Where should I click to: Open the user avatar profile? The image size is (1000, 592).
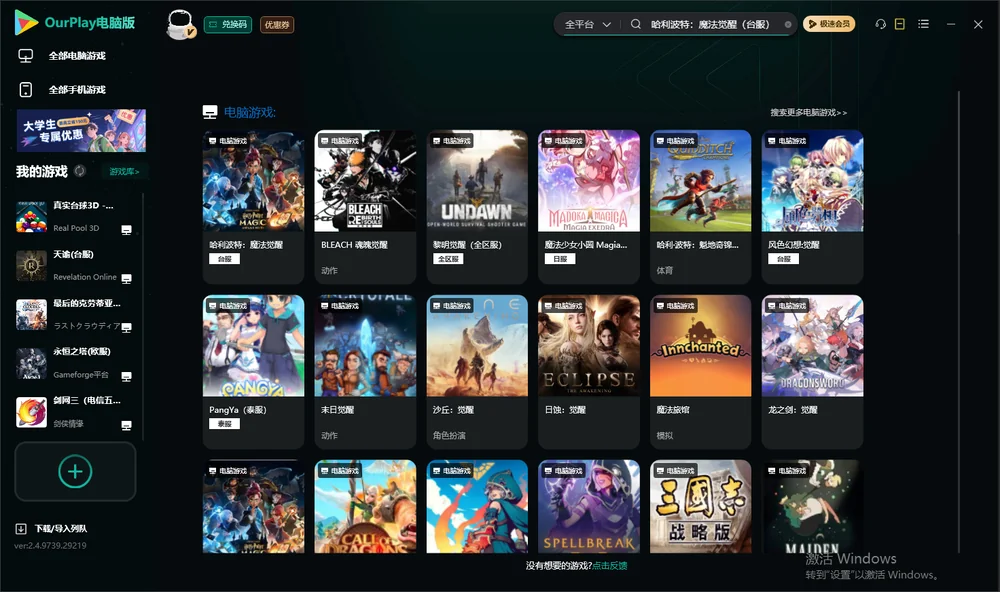pos(180,25)
